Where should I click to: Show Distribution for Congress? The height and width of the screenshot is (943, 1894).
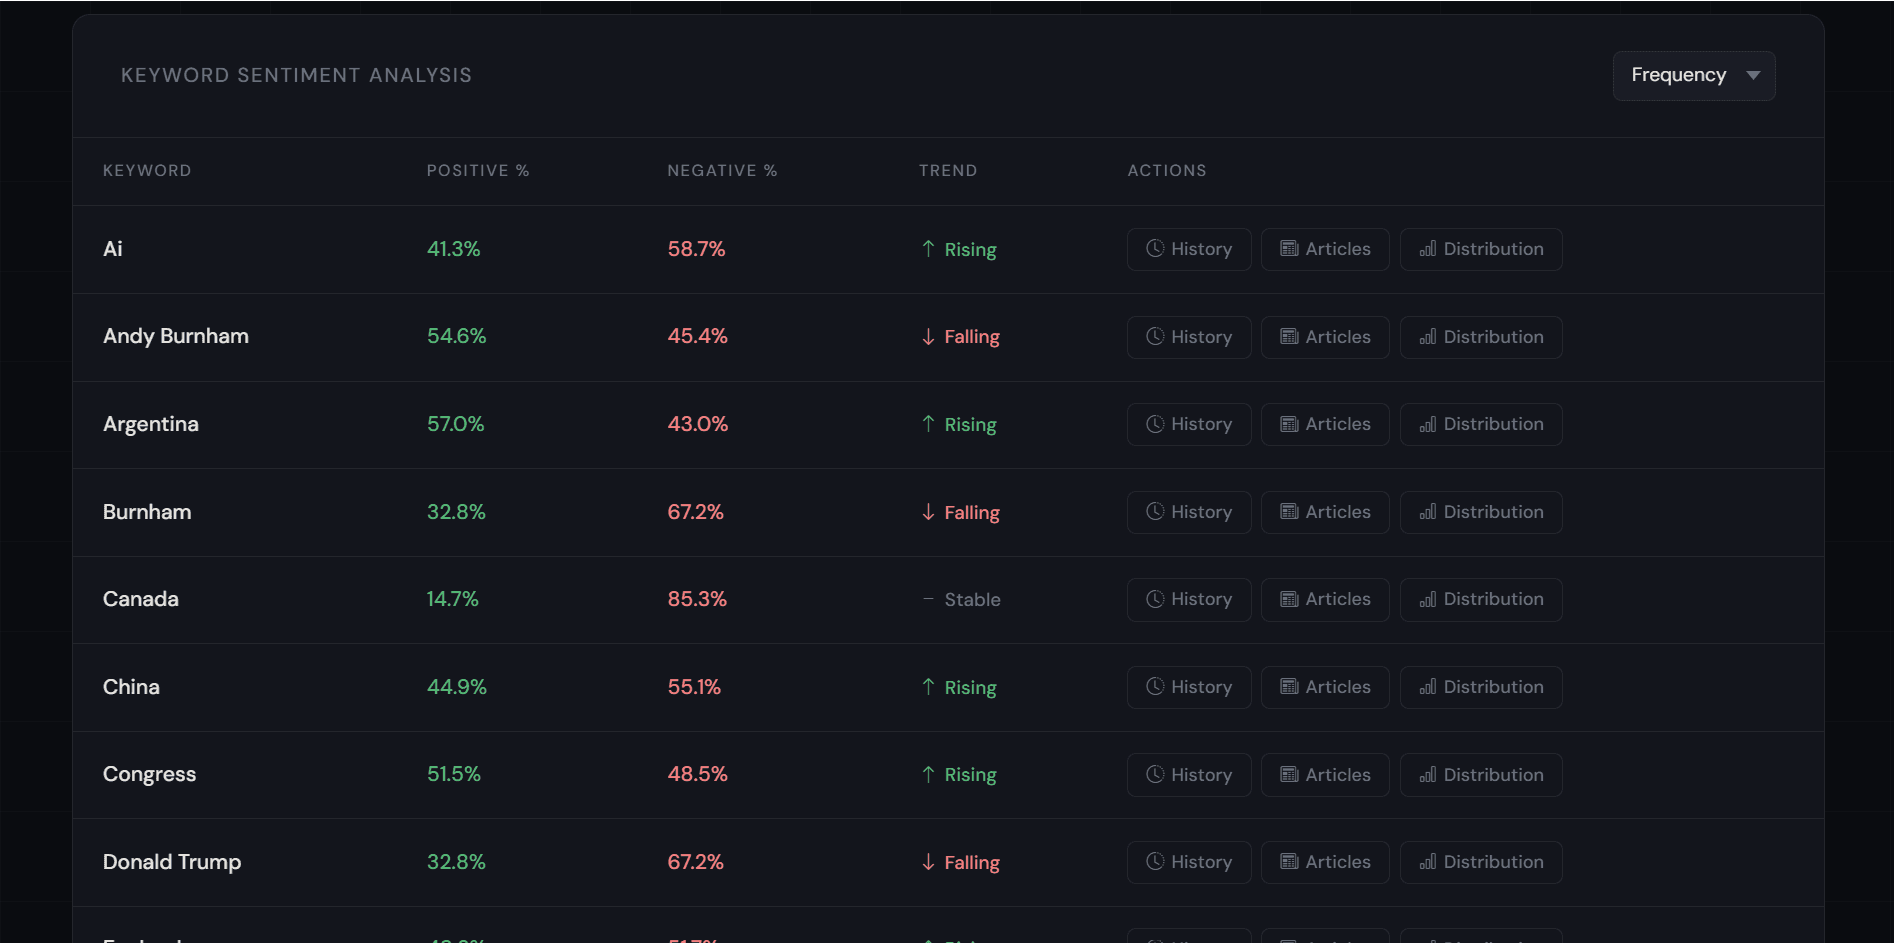[1481, 775]
